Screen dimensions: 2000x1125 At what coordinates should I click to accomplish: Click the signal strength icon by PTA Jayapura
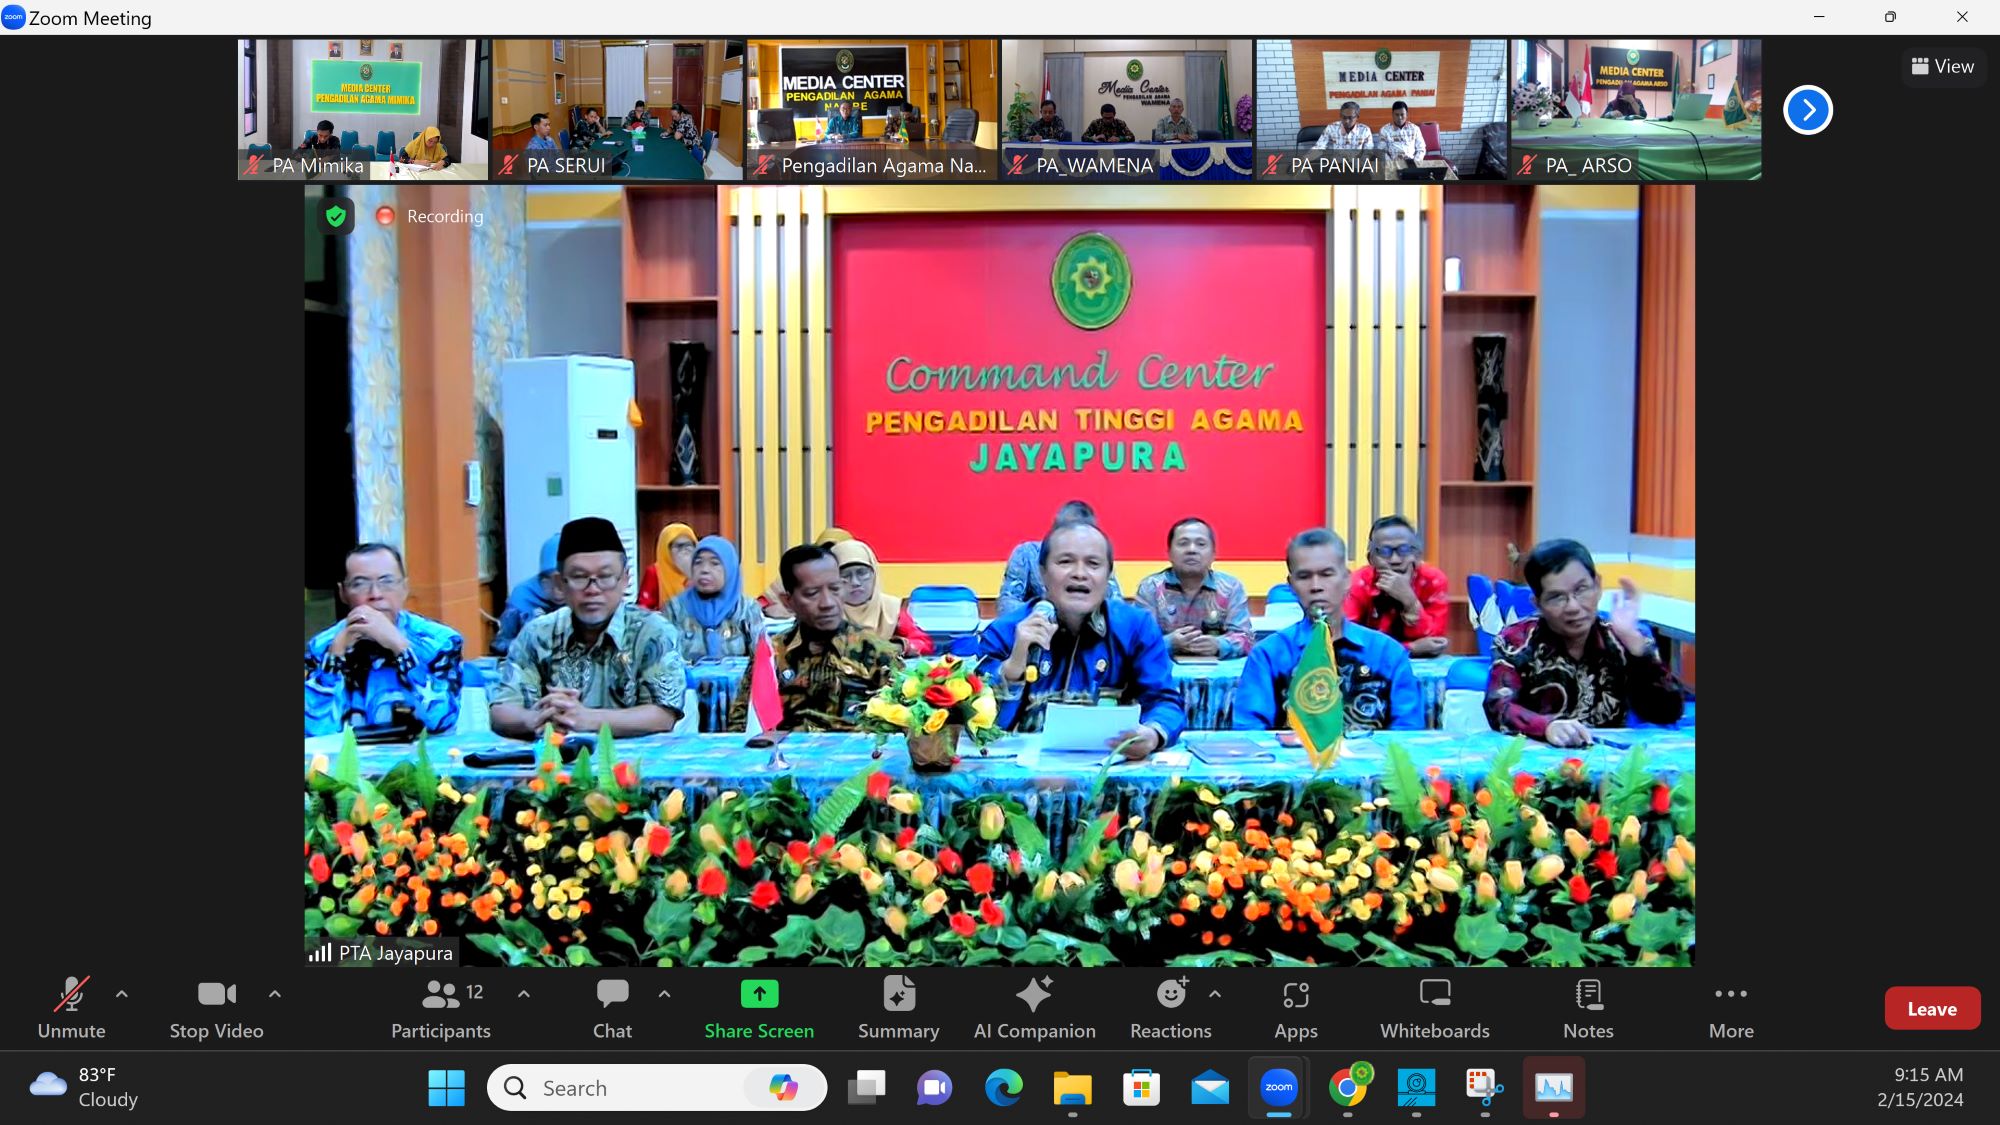click(320, 953)
